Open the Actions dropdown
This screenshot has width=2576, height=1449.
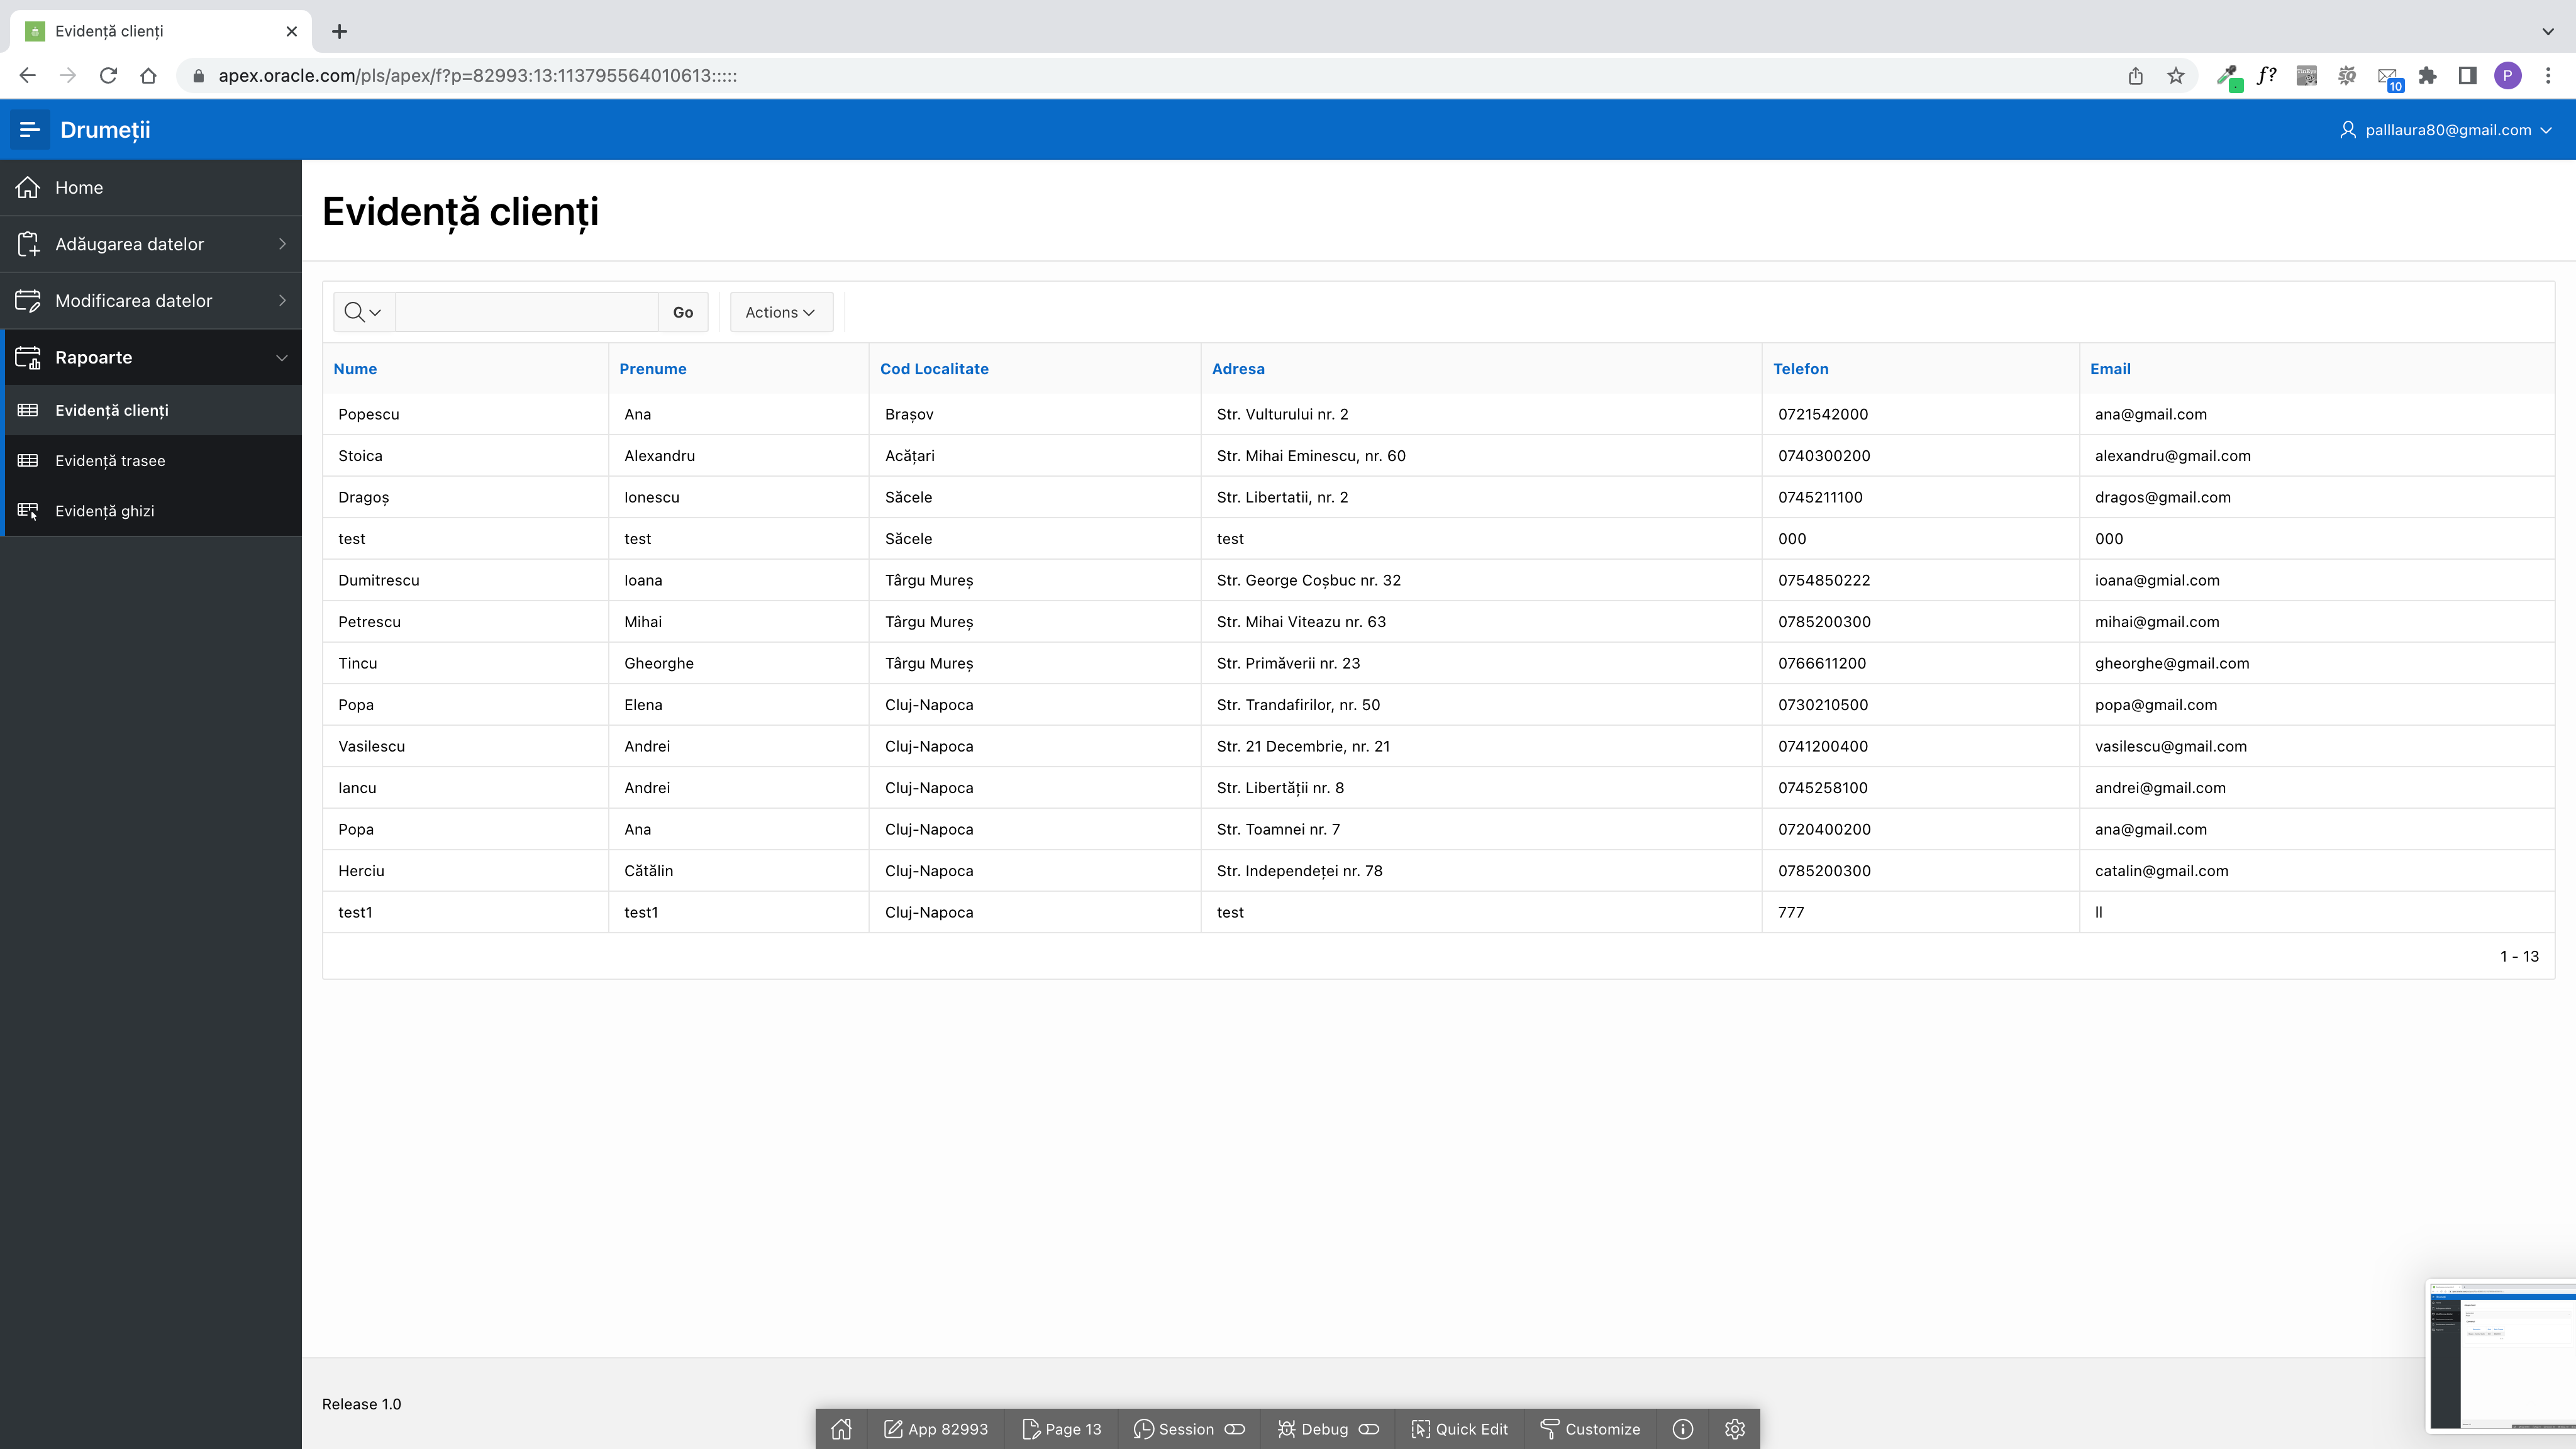coord(780,312)
